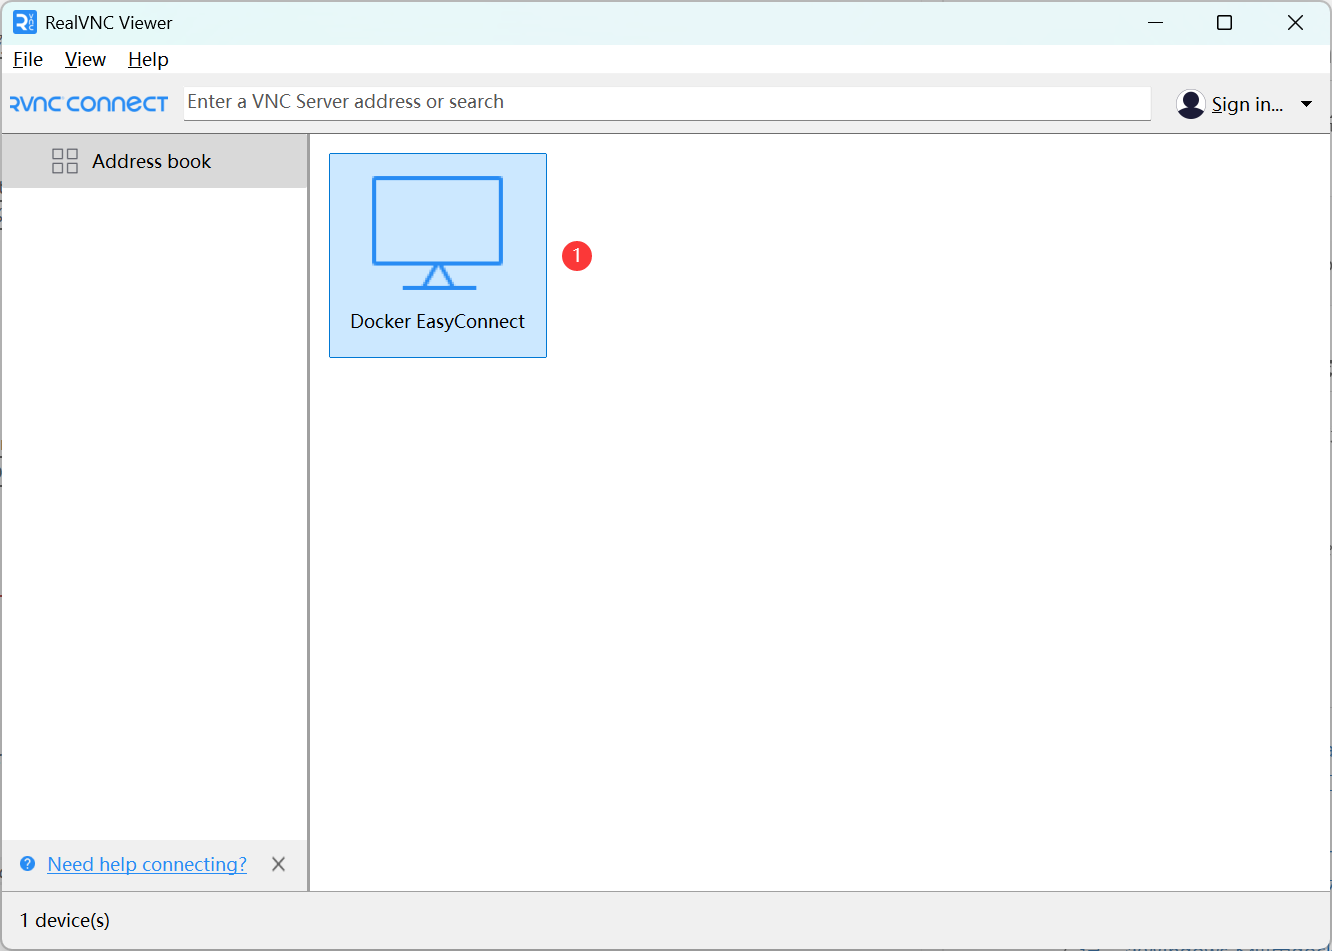Click the Sign in... link
The height and width of the screenshot is (951, 1332).
click(x=1247, y=104)
